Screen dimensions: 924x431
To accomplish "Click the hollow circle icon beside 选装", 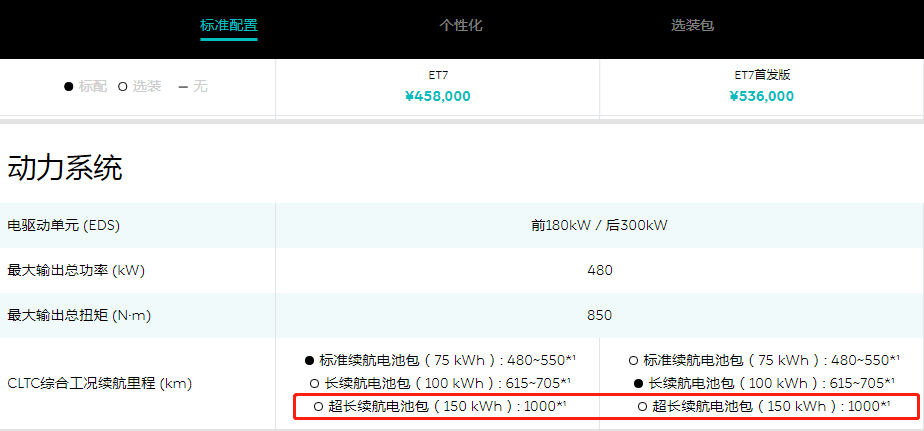I will tap(122, 87).
